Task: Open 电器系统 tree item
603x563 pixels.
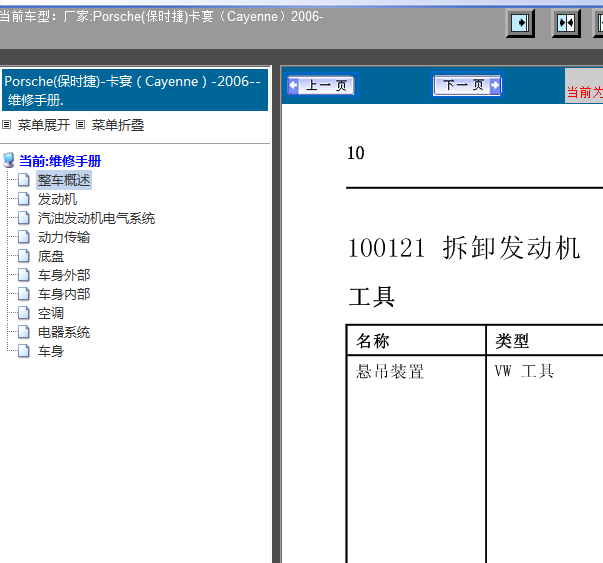Action: [64, 332]
